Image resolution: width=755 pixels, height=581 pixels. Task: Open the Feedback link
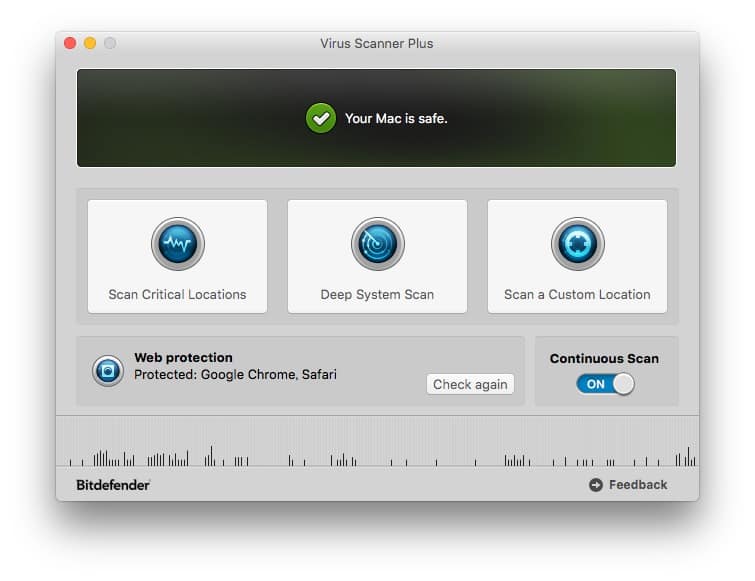(637, 485)
